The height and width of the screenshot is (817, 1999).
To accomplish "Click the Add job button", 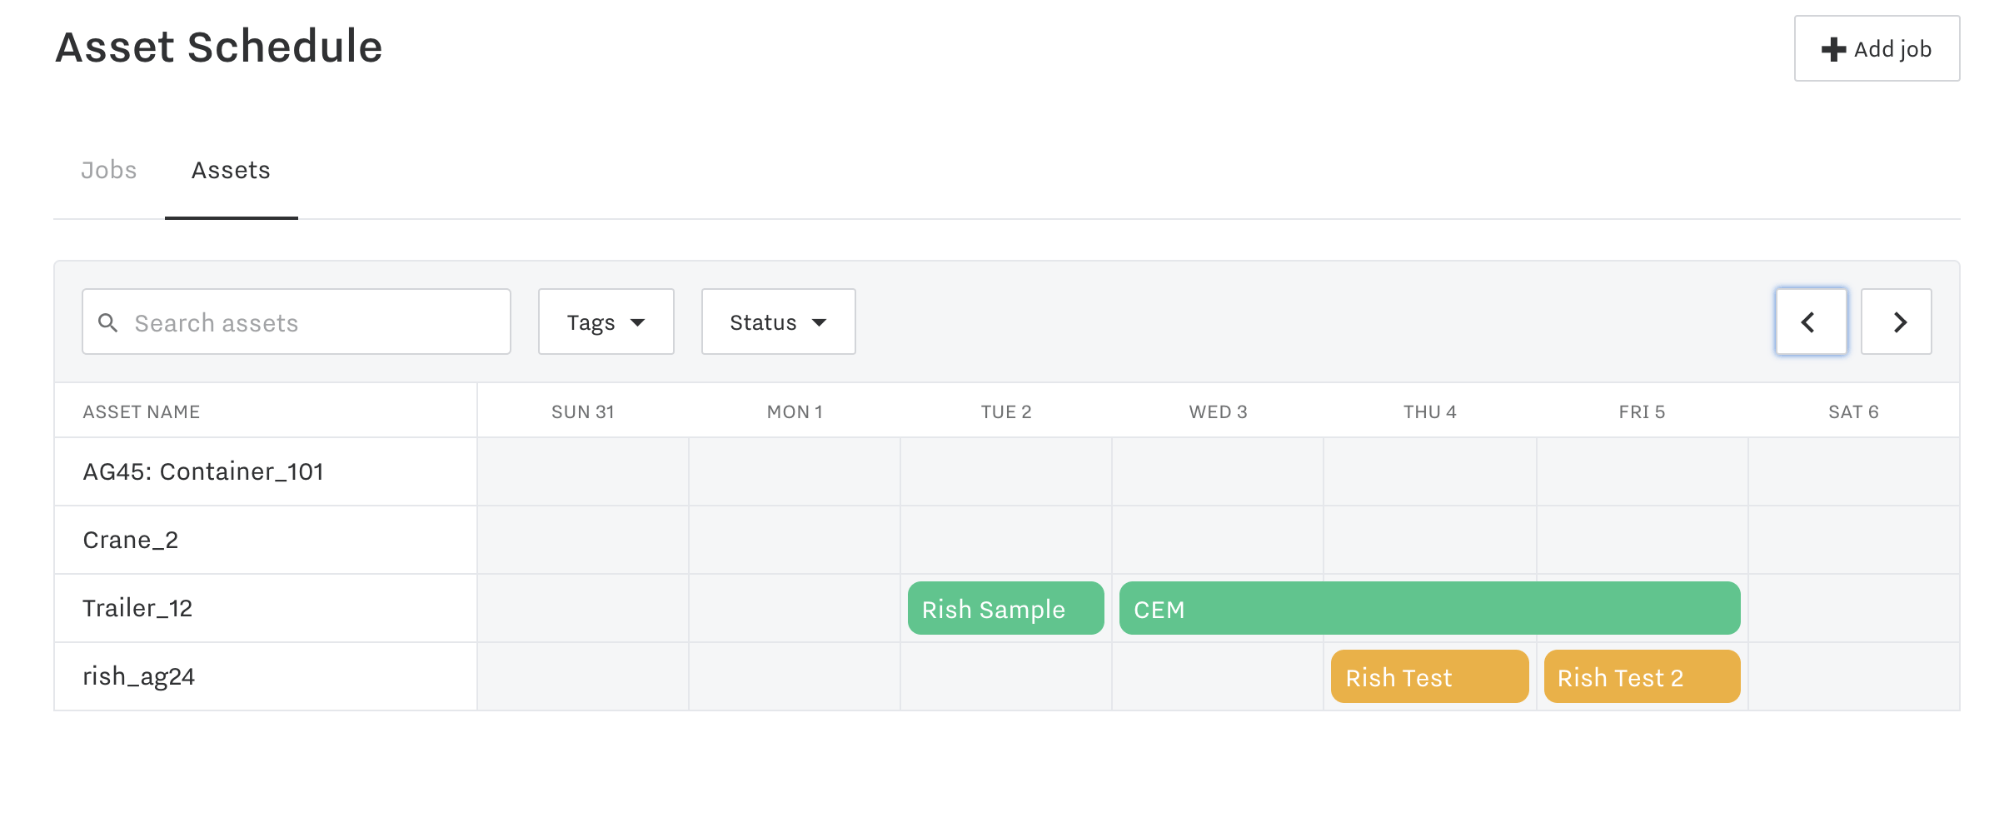I will pyautogui.click(x=1876, y=48).
